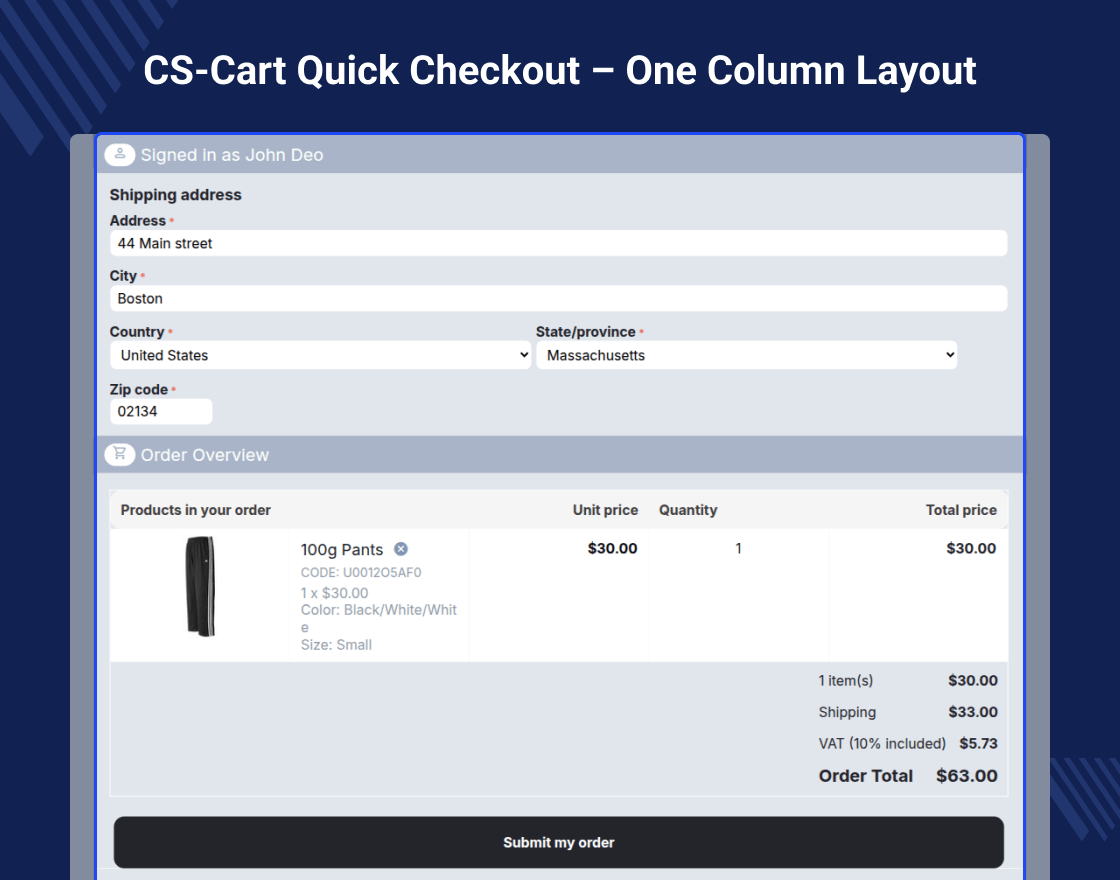Click the Quantity column header
The width and height of the screenshot is (1120, 880).
click(688, 510)
